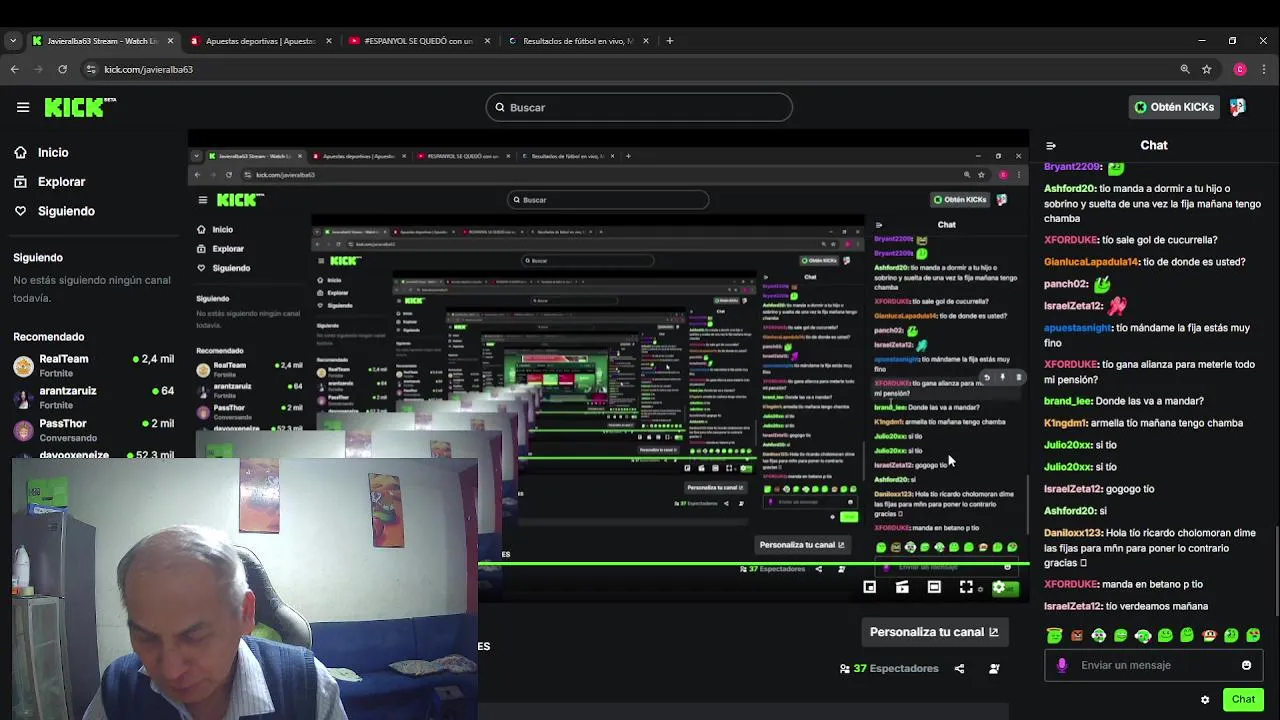Open PassThor recommended channel
The width and height of the screenshot is (1280, 720).
tap(94, 430)
